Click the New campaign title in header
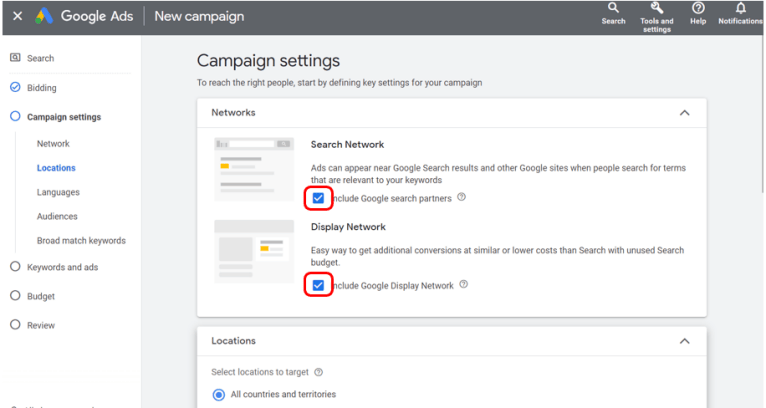Screen dimensions: 766x408 199,16
